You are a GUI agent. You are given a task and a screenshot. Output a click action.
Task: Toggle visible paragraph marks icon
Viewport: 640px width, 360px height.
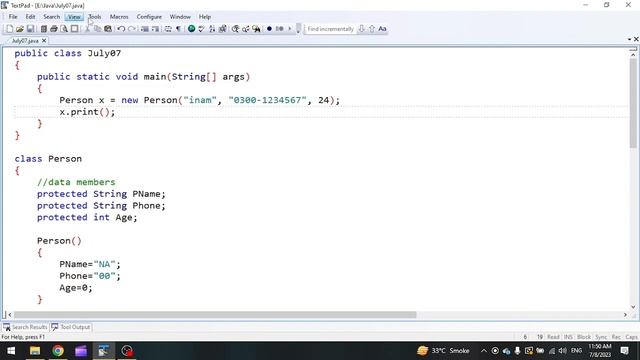point(178,29)
